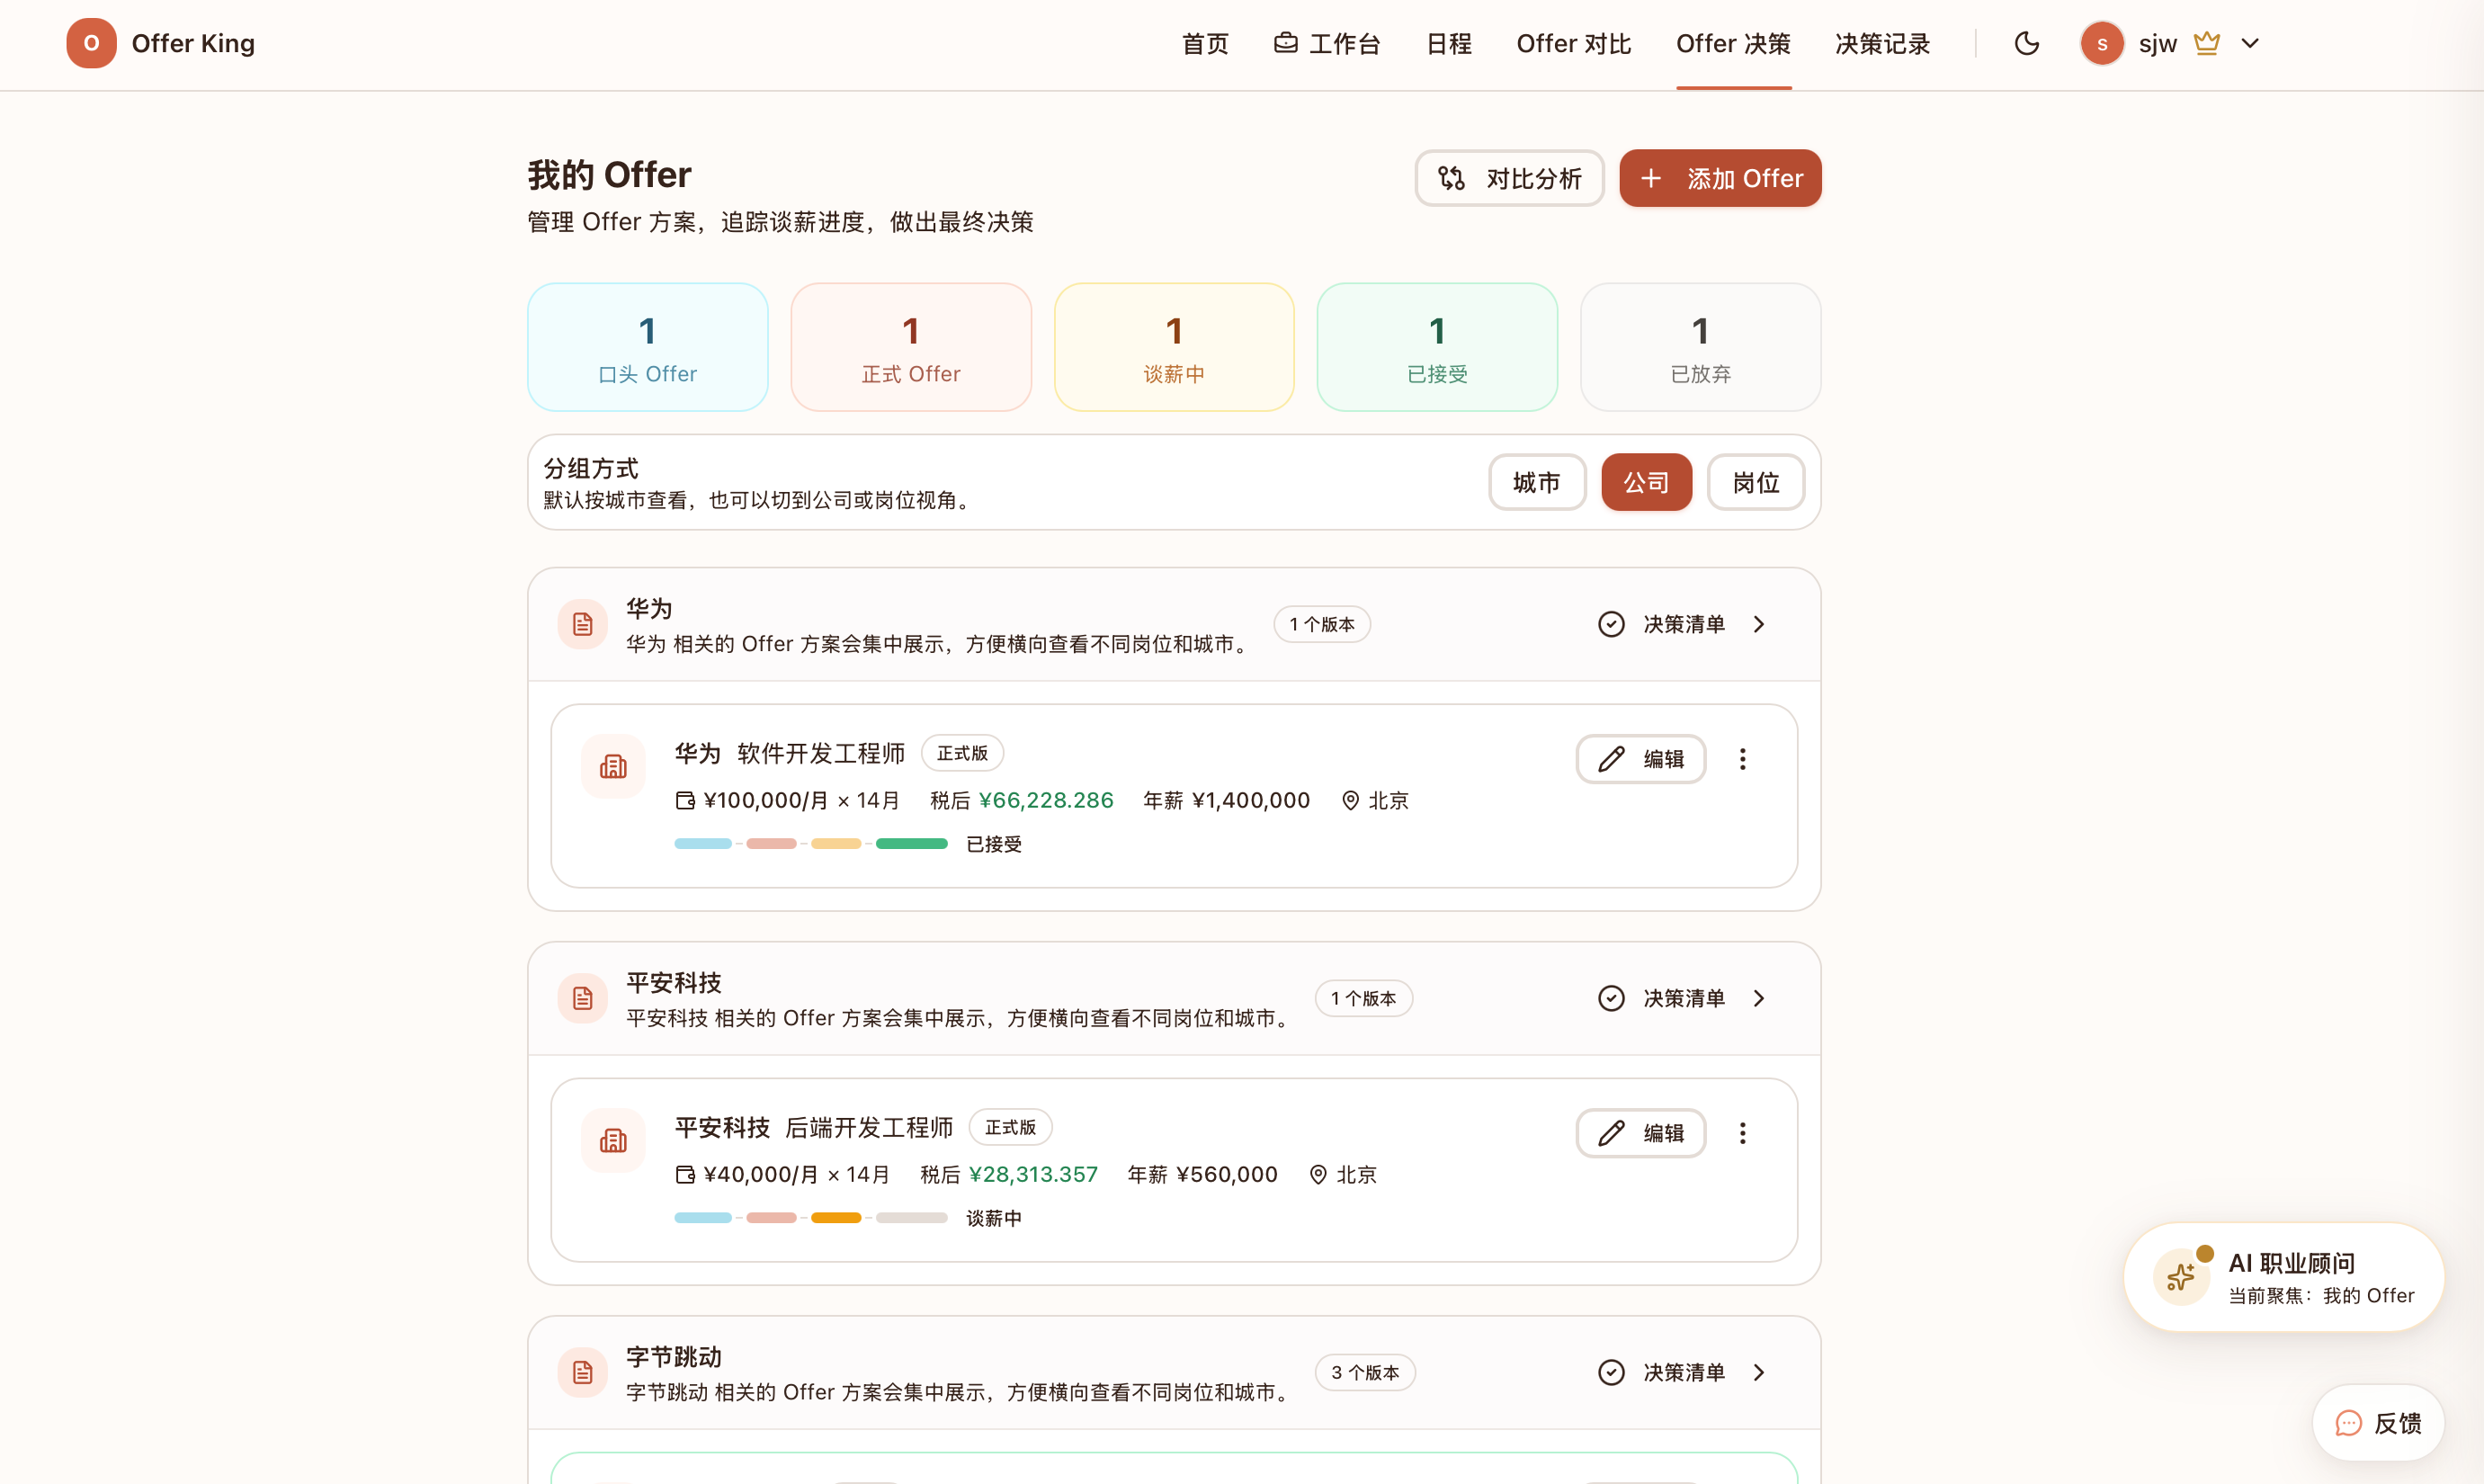Expand the sjw user account dropdown

[x=2250, y=43]
